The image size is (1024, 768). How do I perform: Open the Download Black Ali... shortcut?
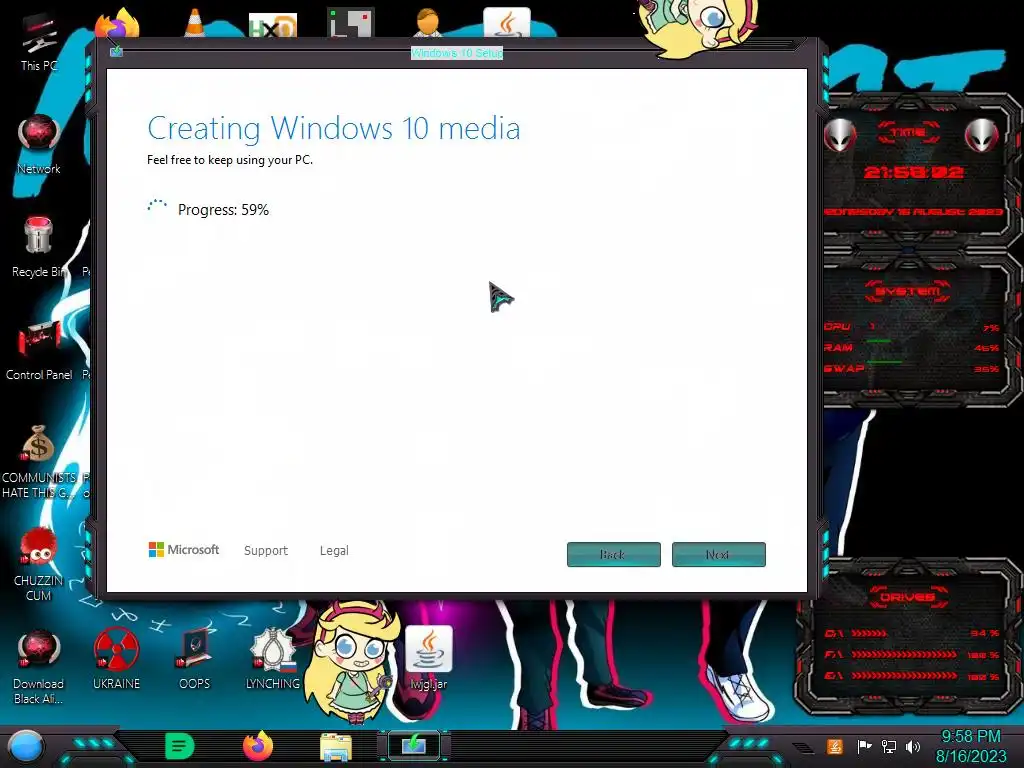(x=39, y=667)
